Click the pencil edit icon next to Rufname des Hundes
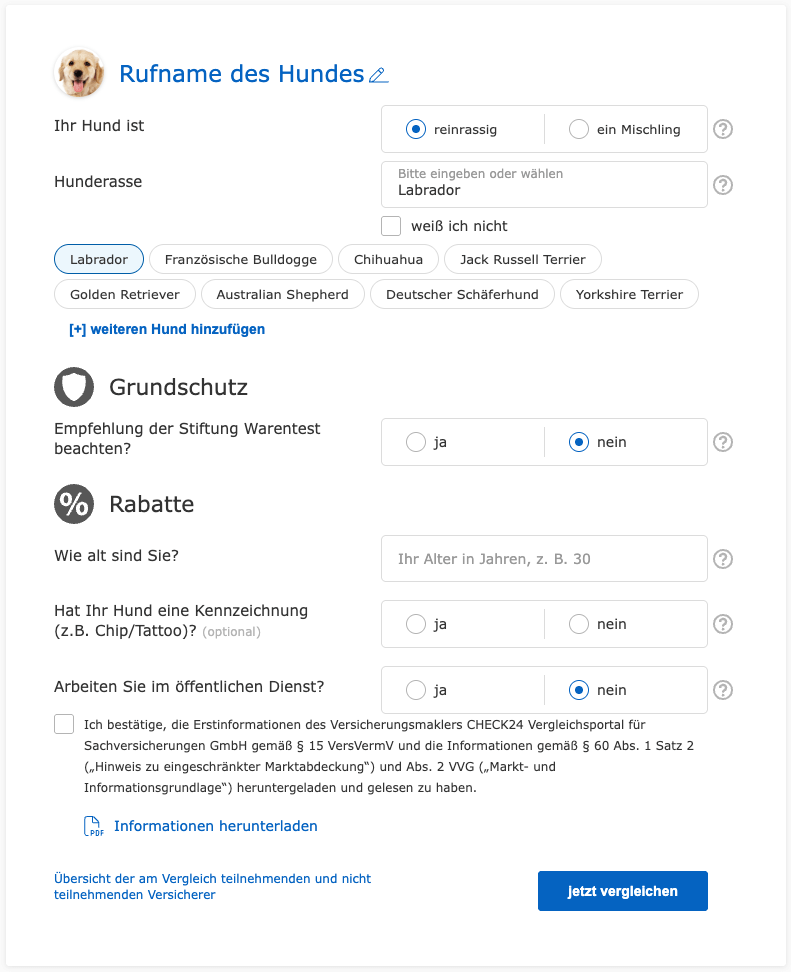Image resolution: width=791 pixels, height=972 pixels. (x=378, y=74)
